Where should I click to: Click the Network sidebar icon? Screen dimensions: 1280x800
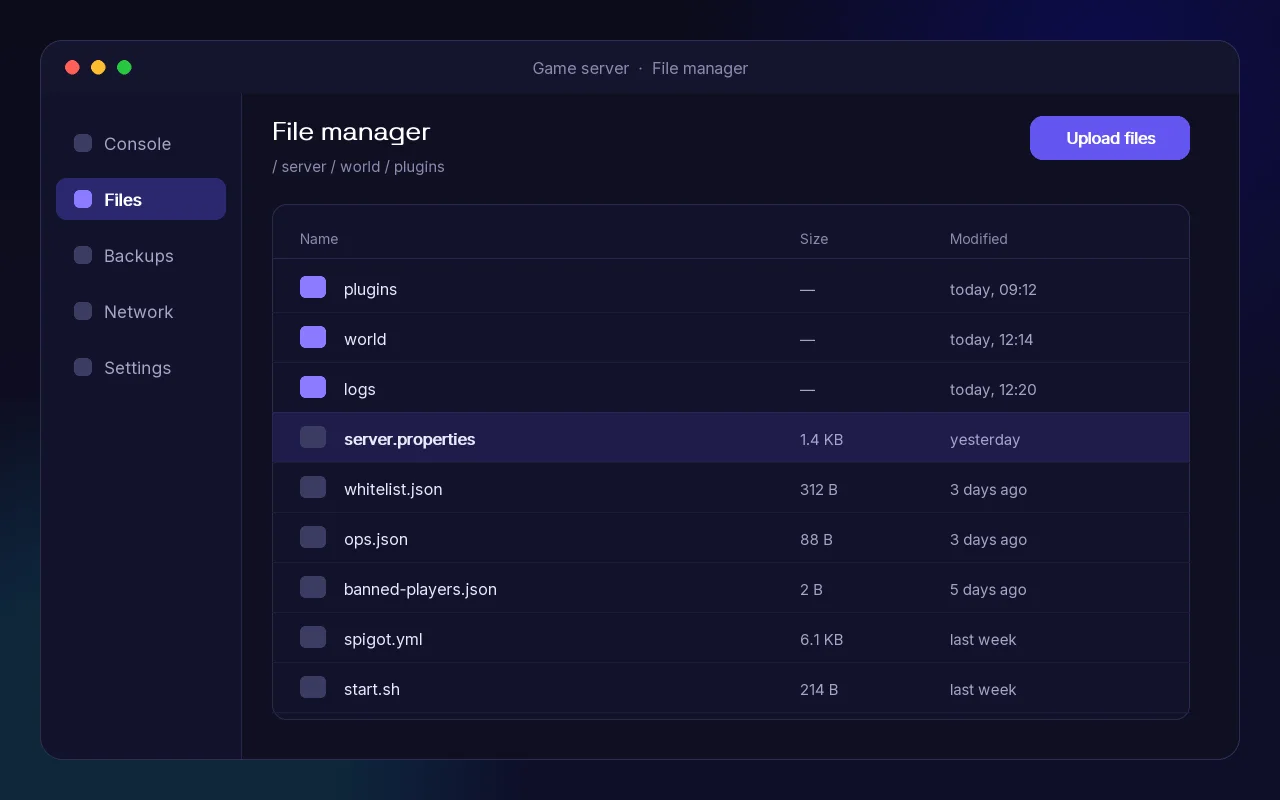[83, 311]
